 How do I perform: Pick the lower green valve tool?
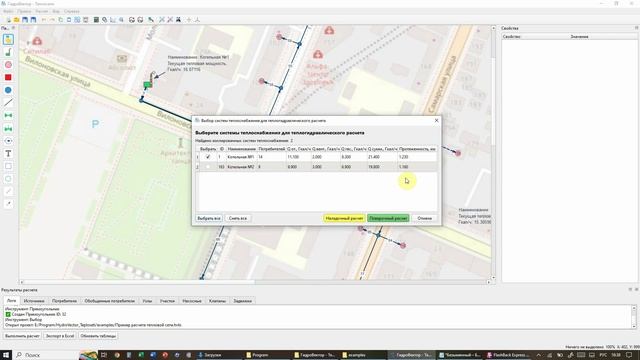tap(8, 129)
